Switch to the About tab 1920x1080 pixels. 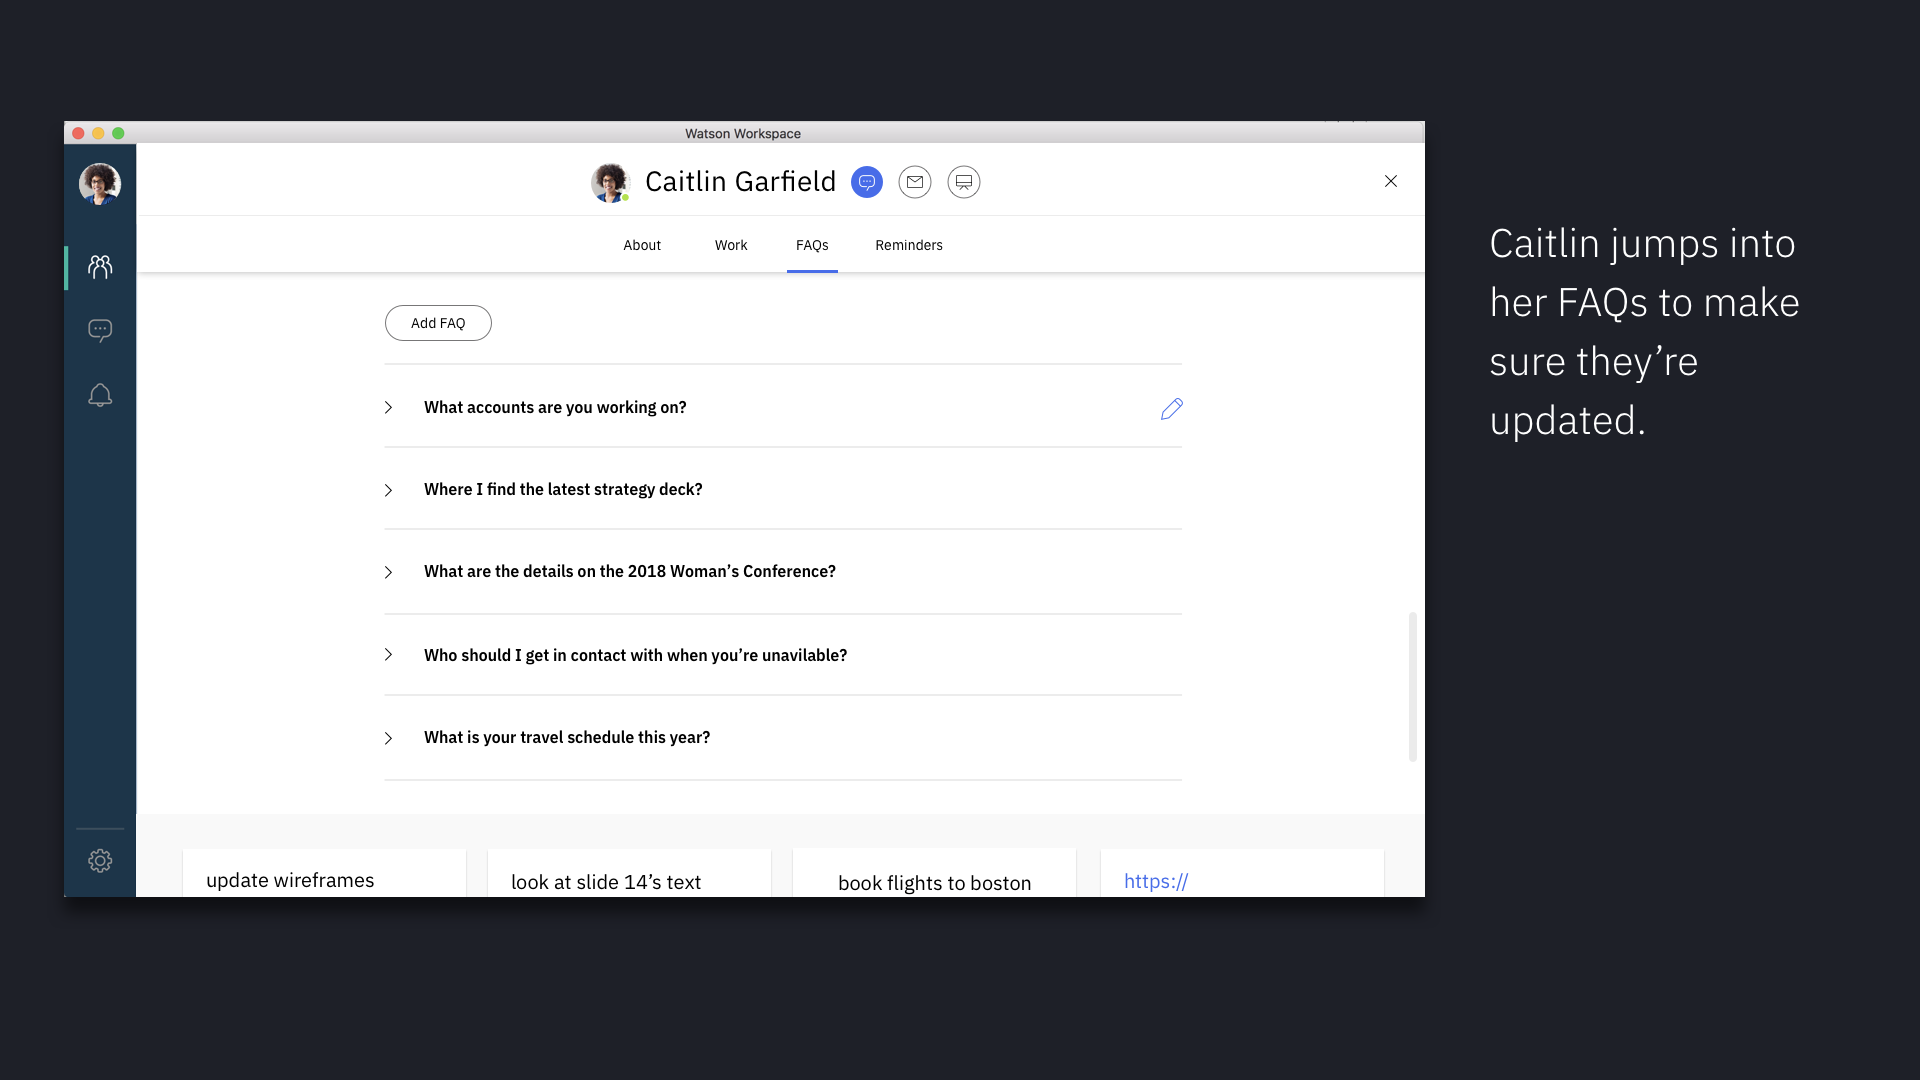pos(642,245)
